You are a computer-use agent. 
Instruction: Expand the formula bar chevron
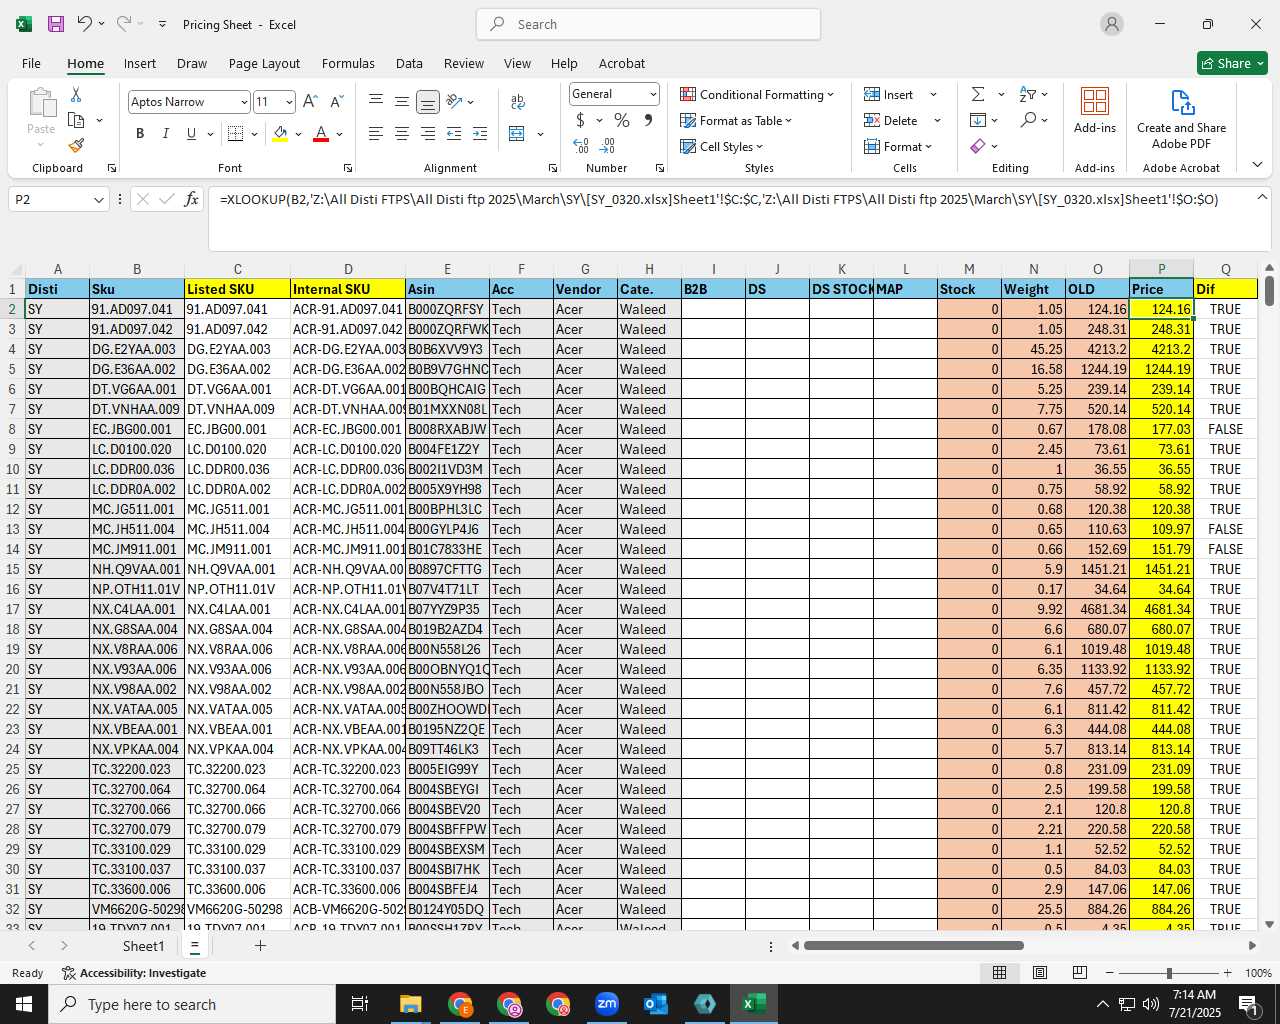point(1262,197)
